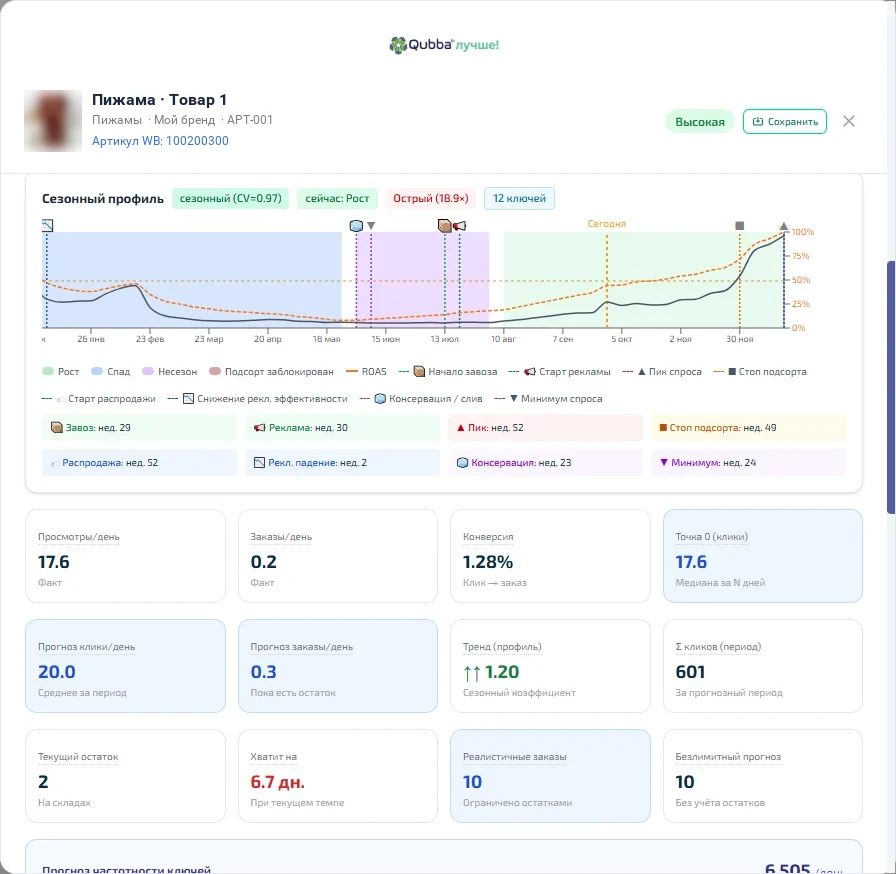
Task: Click the down-triangle minimum demand marker on chart
Action: (371, 226)
